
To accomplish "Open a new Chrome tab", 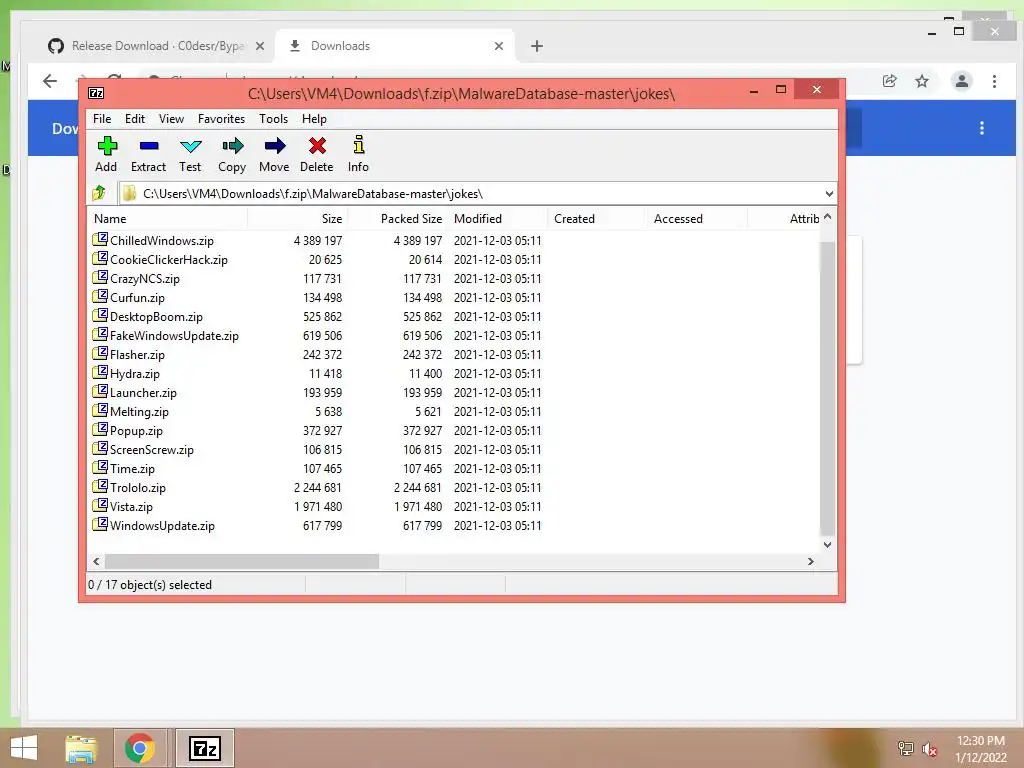I will pos(537,46).
